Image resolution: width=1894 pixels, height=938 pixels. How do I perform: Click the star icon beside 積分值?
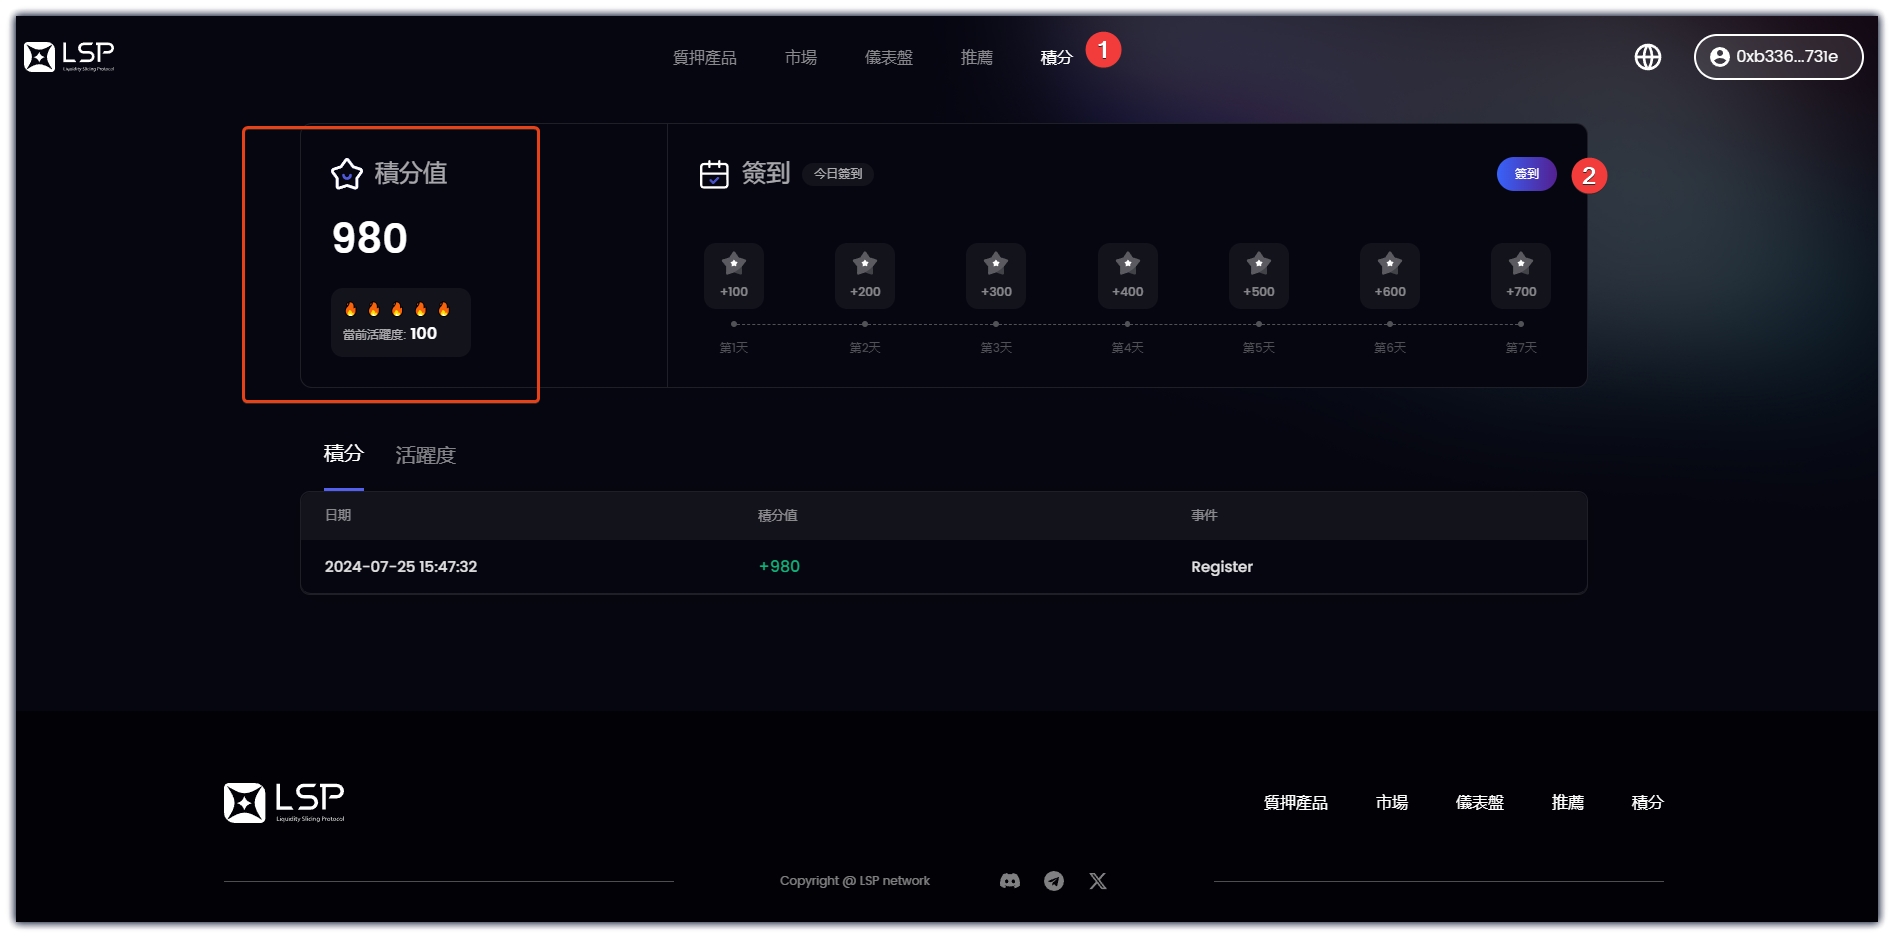point(346,174)
